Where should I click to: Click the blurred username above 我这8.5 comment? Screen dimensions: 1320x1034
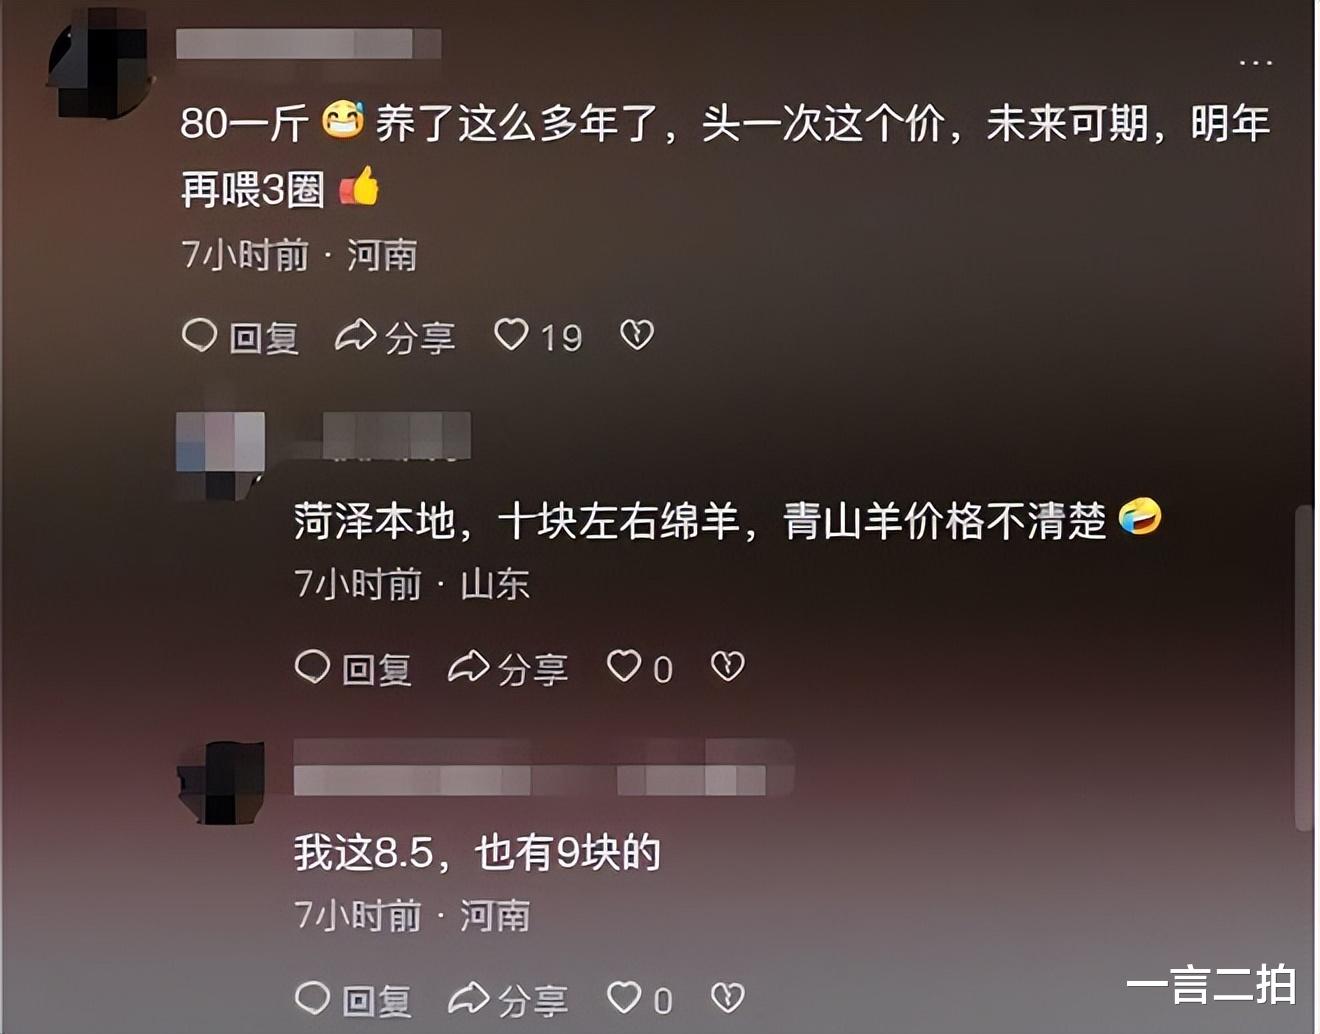(543, 768)
